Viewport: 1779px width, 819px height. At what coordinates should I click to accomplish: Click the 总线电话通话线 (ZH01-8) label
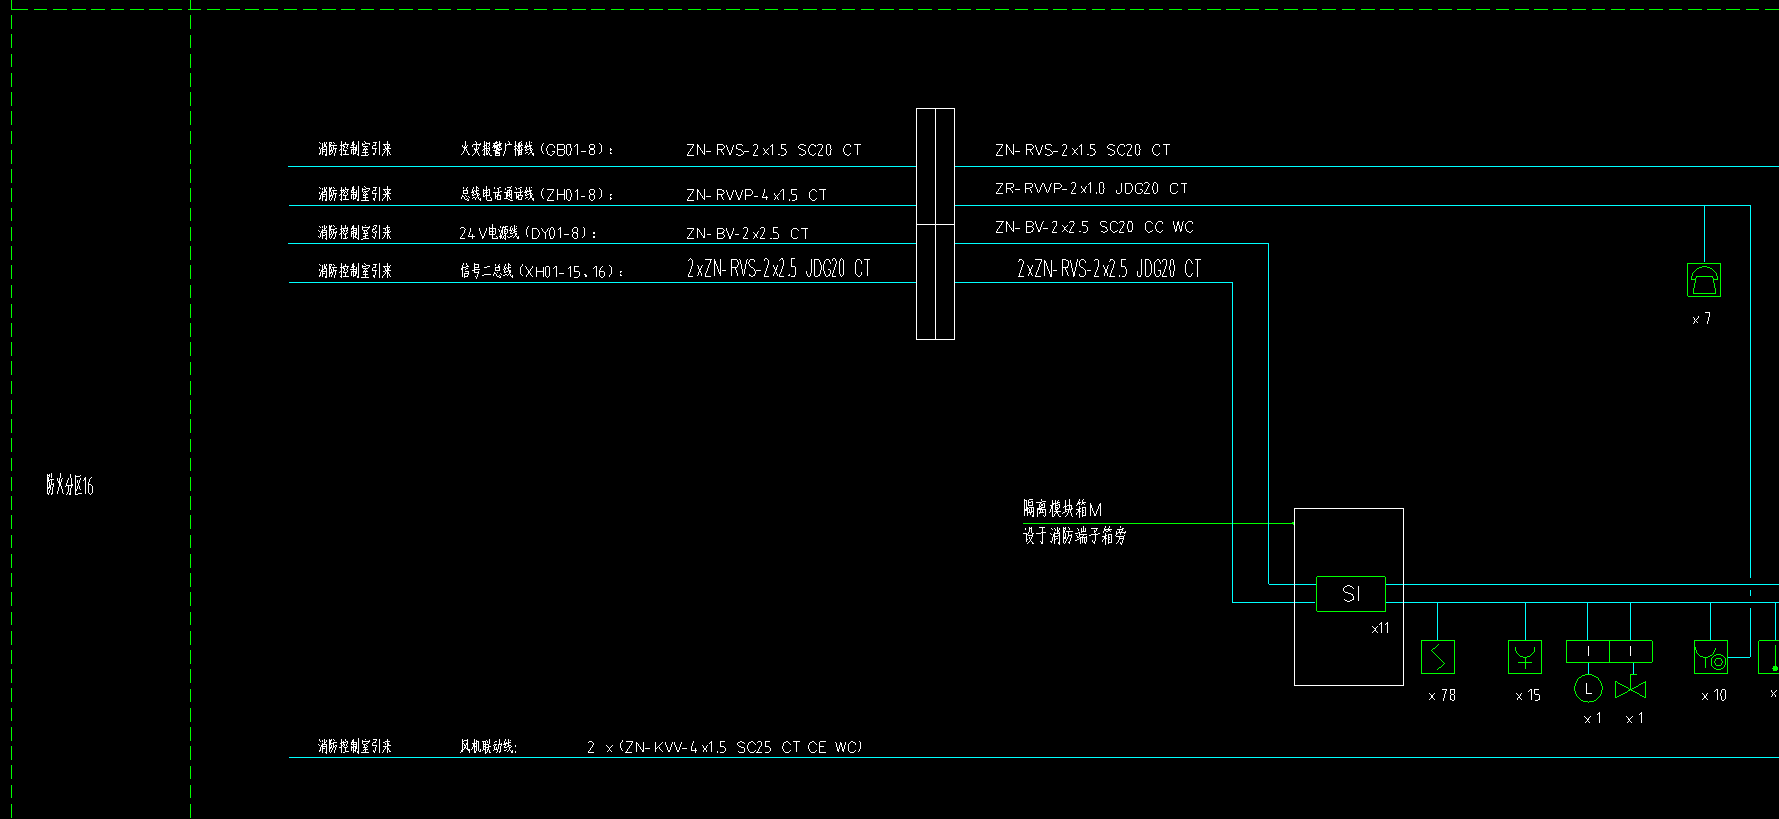click(x=537, y=194)
